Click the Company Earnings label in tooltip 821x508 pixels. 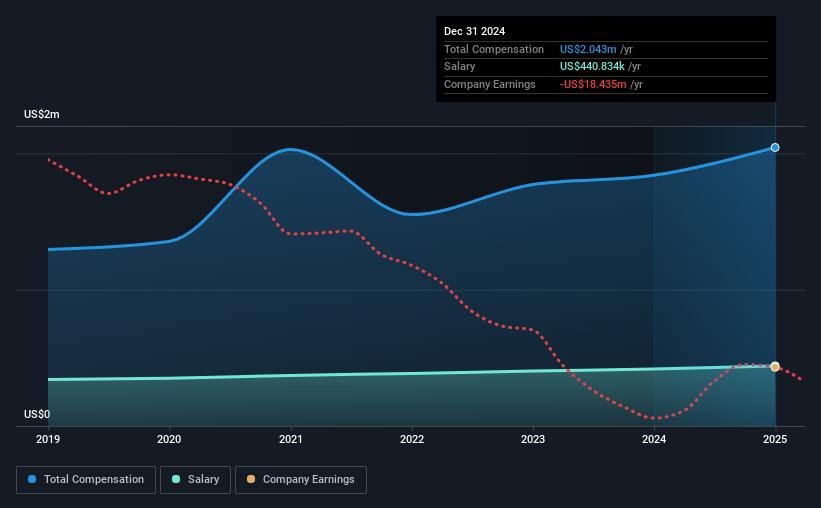click(490, 84)
